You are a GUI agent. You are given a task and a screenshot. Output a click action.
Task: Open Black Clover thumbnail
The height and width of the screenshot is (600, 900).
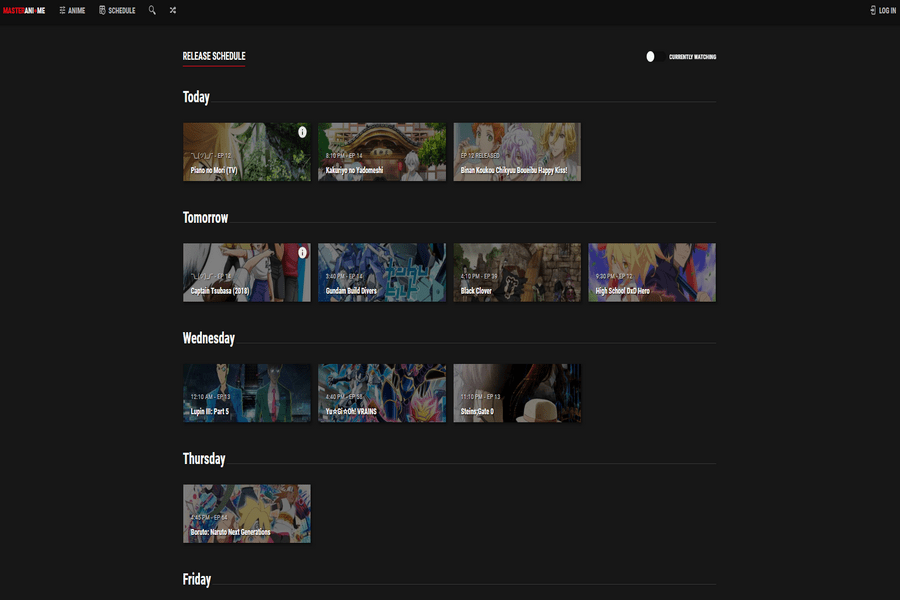pyautogui.click(x=517, y=272)
